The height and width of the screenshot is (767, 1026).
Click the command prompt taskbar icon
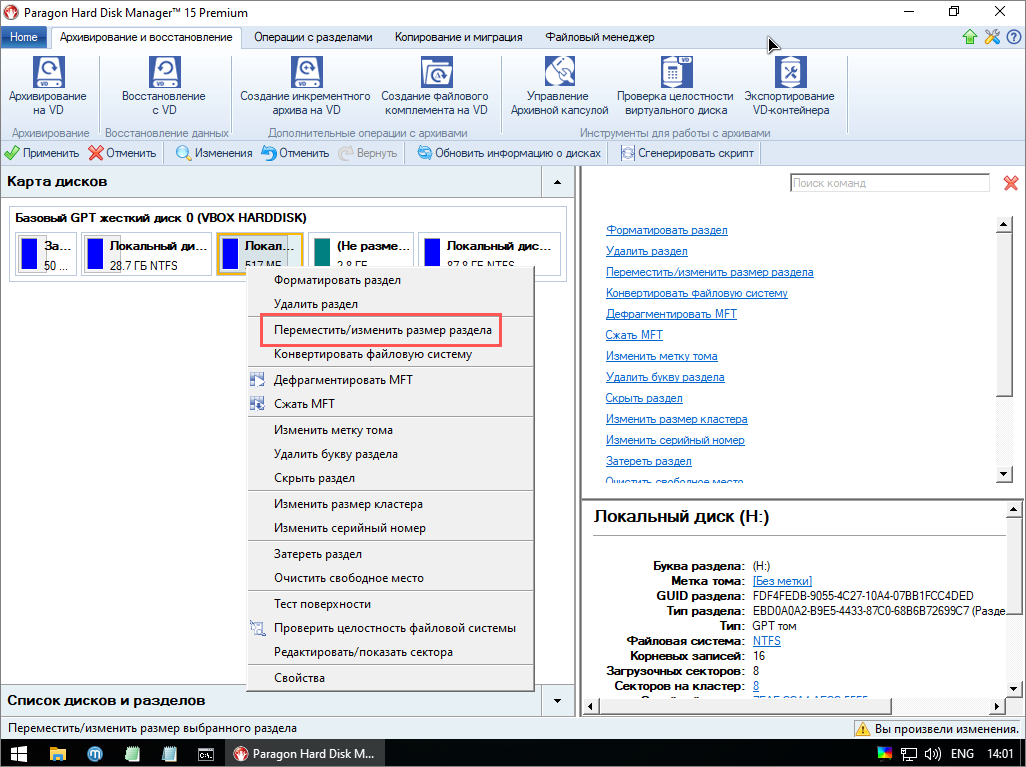point(205,754)
